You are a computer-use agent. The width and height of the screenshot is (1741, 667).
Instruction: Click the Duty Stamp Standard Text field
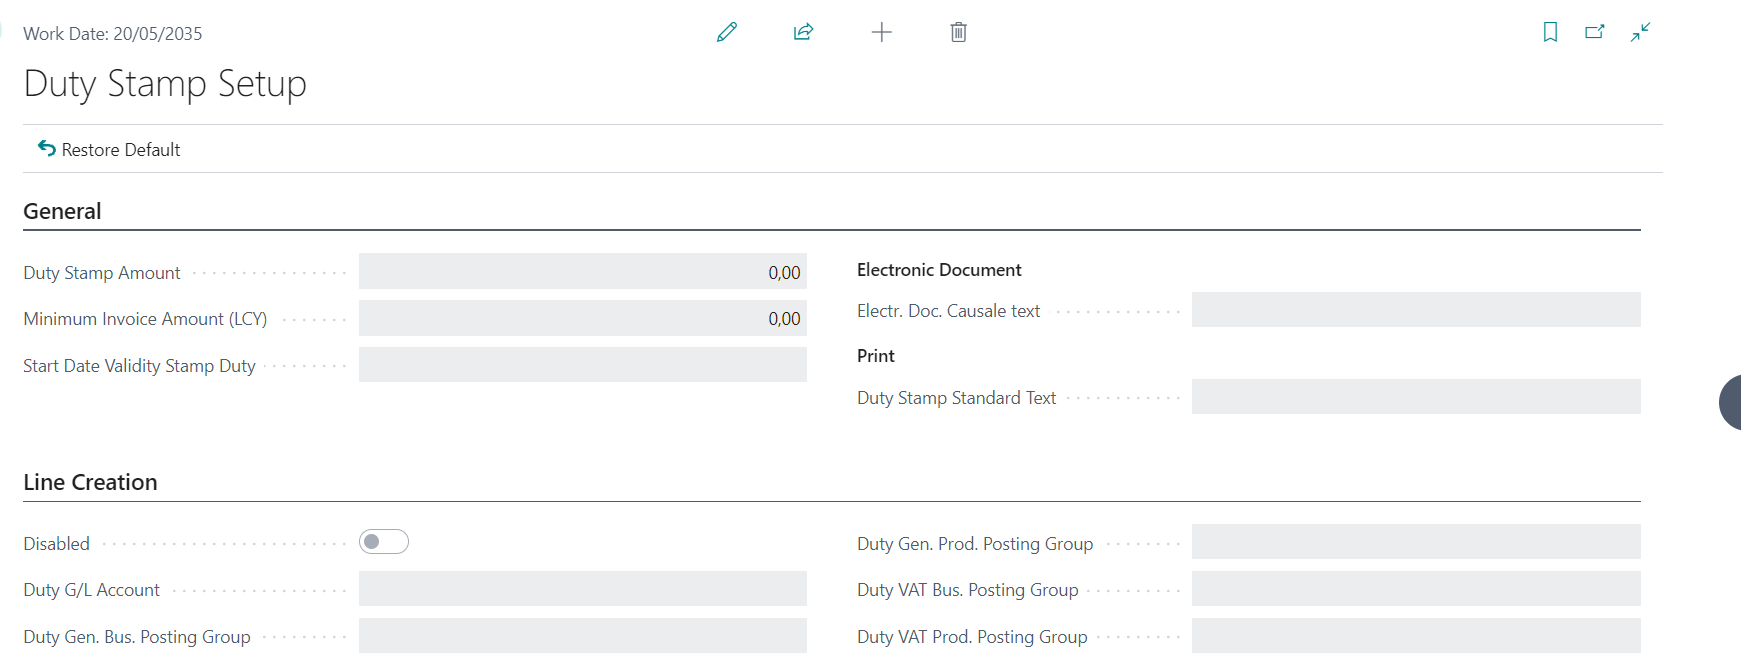(1416, 397)
